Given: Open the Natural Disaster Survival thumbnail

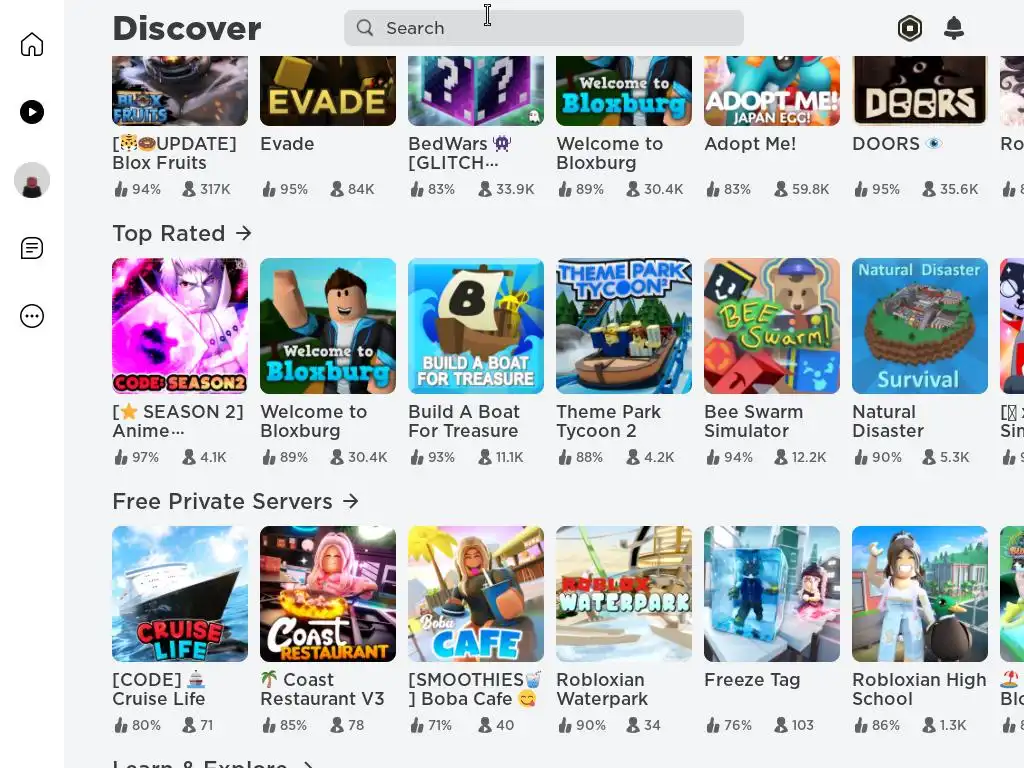Looking at the screenshot, I should pos(920,326).
